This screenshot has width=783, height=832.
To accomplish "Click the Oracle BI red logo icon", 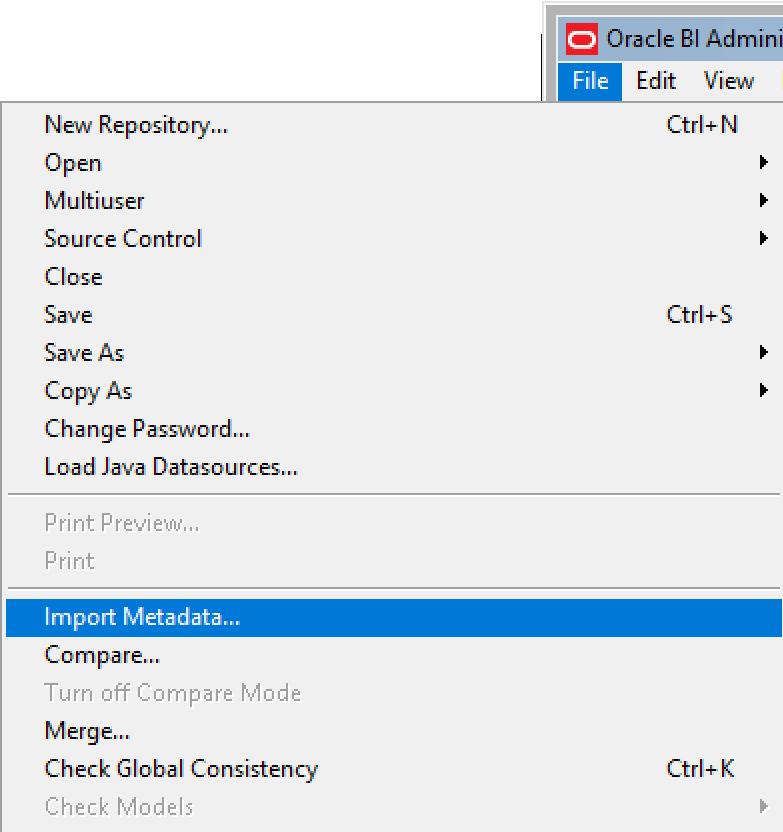I will (x=582, y=40).
